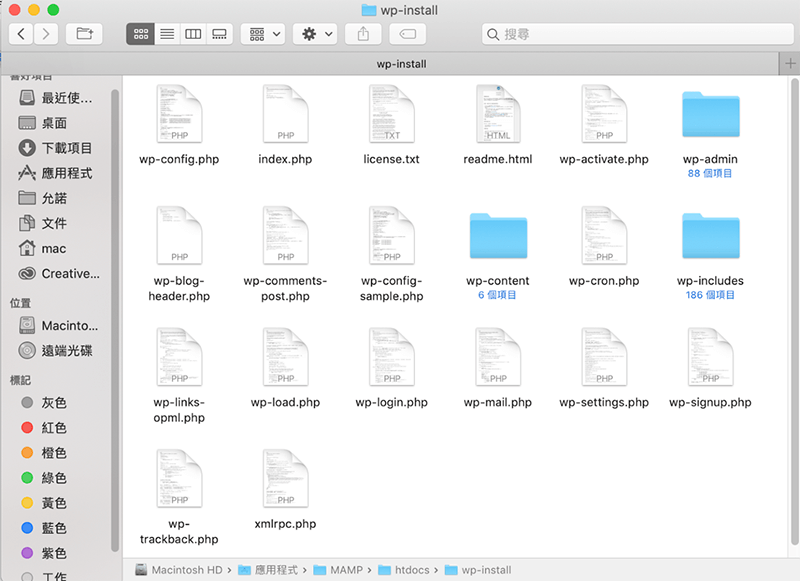Filter by 灰色 tag
This screenshot has height=581, width=800.
coord(44,403)
